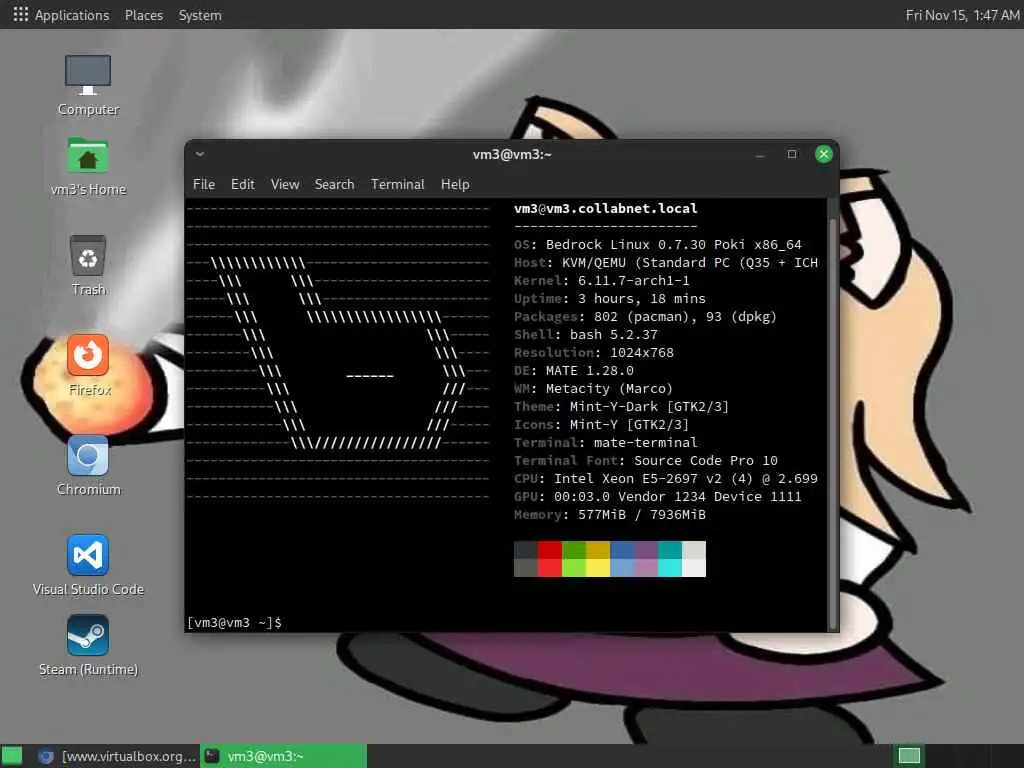Viewport: 1024px width, 768px height.
Task: Click the Kernel: 6.11.7-arch1-1 line
Action: pyautogui.click(x=601, y=281)
